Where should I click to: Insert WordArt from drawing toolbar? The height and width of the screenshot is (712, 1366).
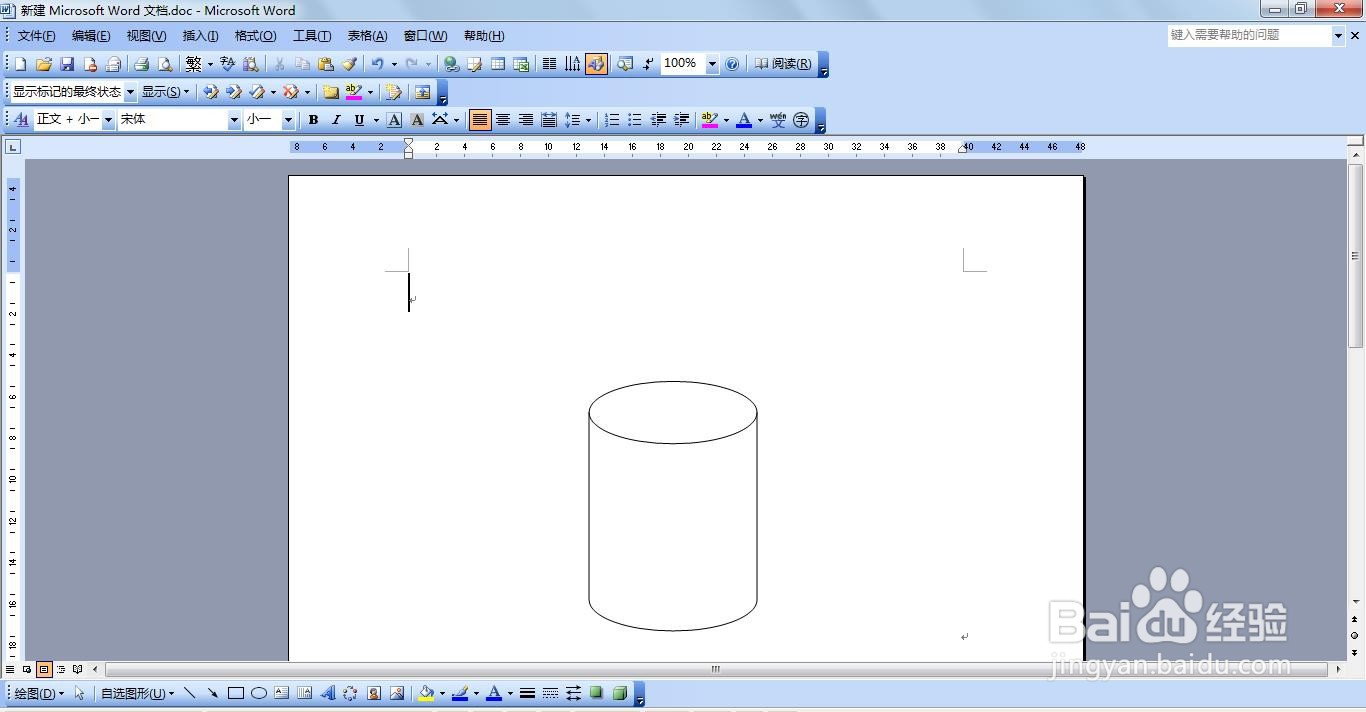click(328, 693)
